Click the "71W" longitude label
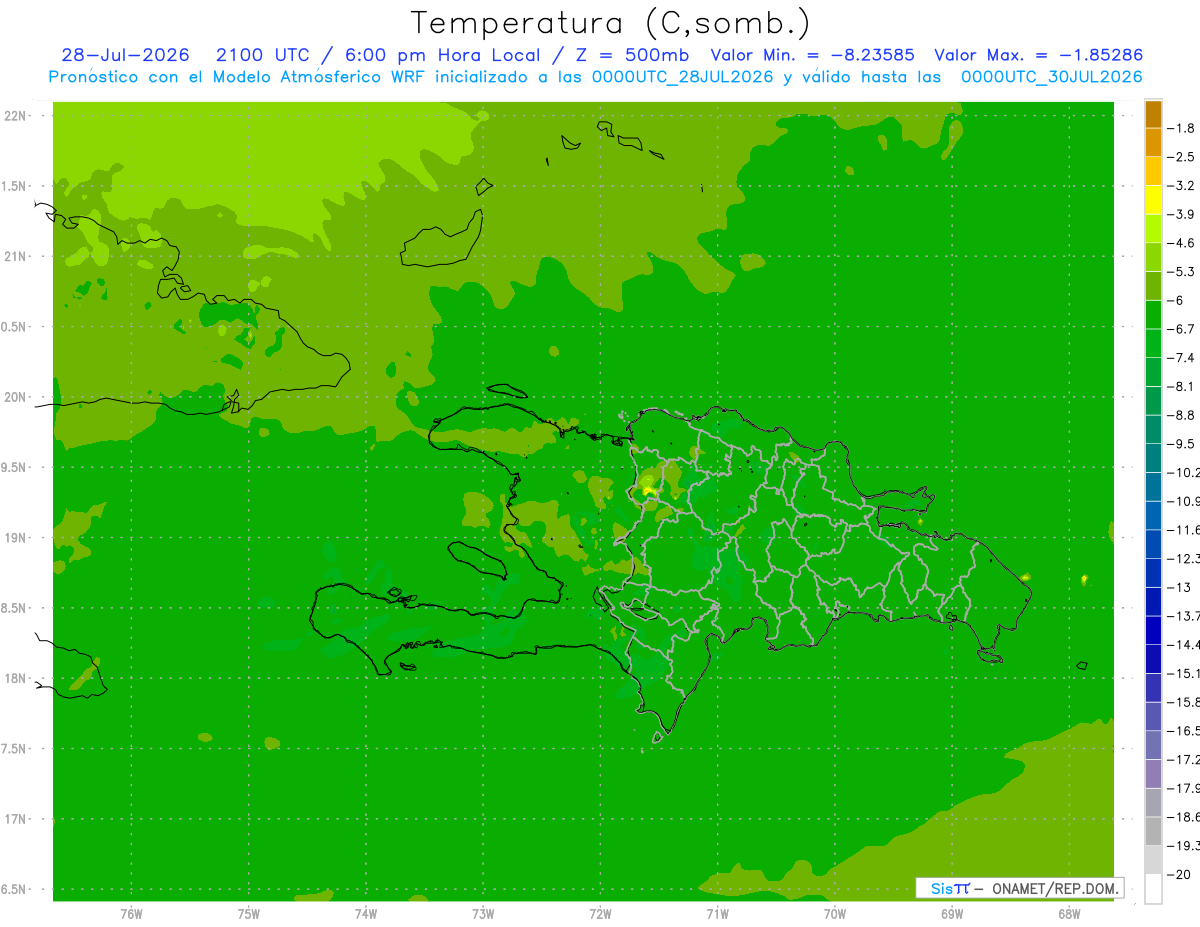The width and height of the screenshot is (1200, 927). coord(717,913)
